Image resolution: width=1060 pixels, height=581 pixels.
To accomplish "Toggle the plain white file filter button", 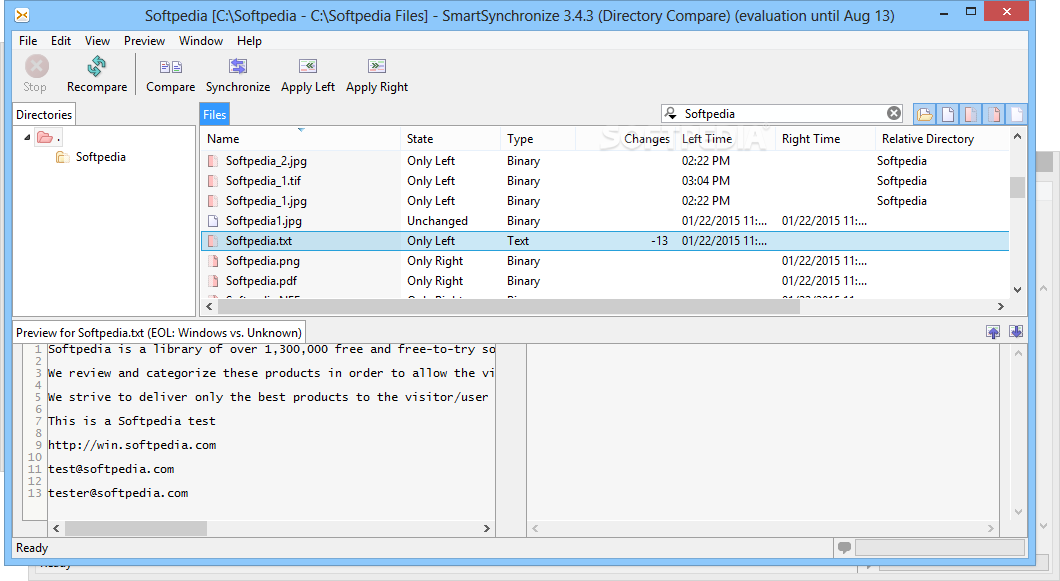I will point(948,114).
